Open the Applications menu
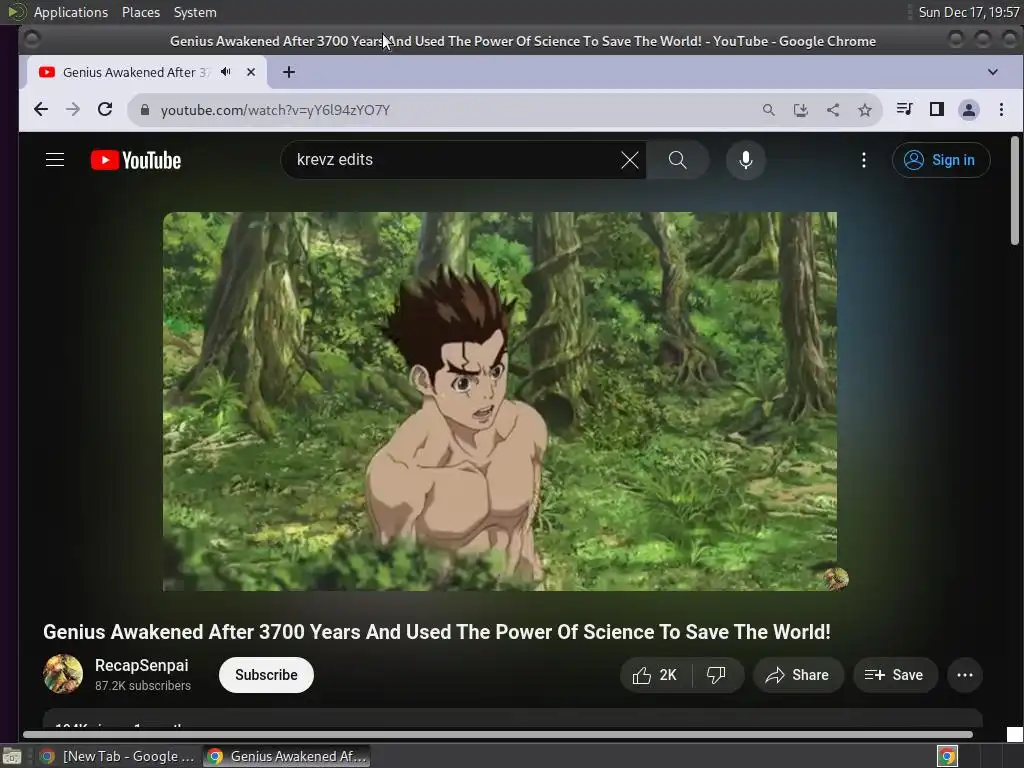 pyautogui.click(x=71, y=12)
